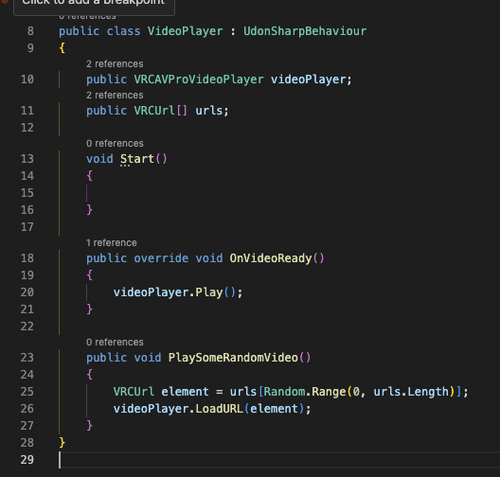Viewport: 500px width, 477px height.
Task: Click line number 10 in the gutter
Action: pyautogui.click(x=27, y=79)
